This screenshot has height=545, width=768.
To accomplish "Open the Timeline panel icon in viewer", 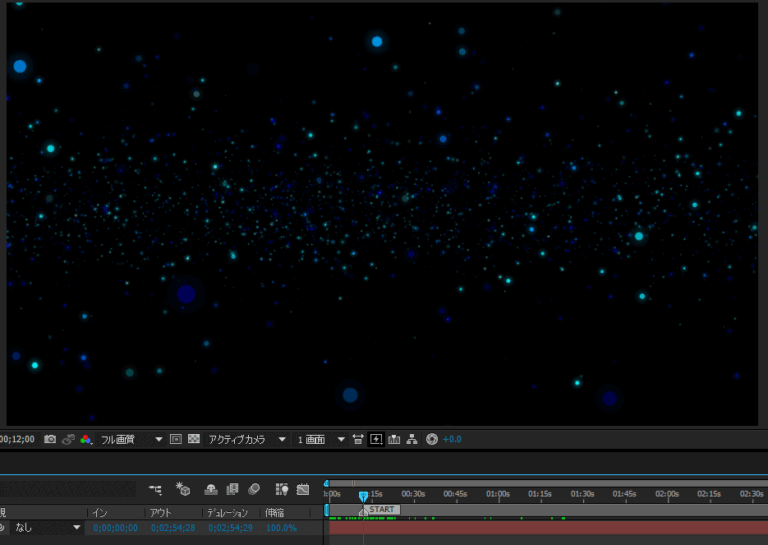I will point(394,439).
